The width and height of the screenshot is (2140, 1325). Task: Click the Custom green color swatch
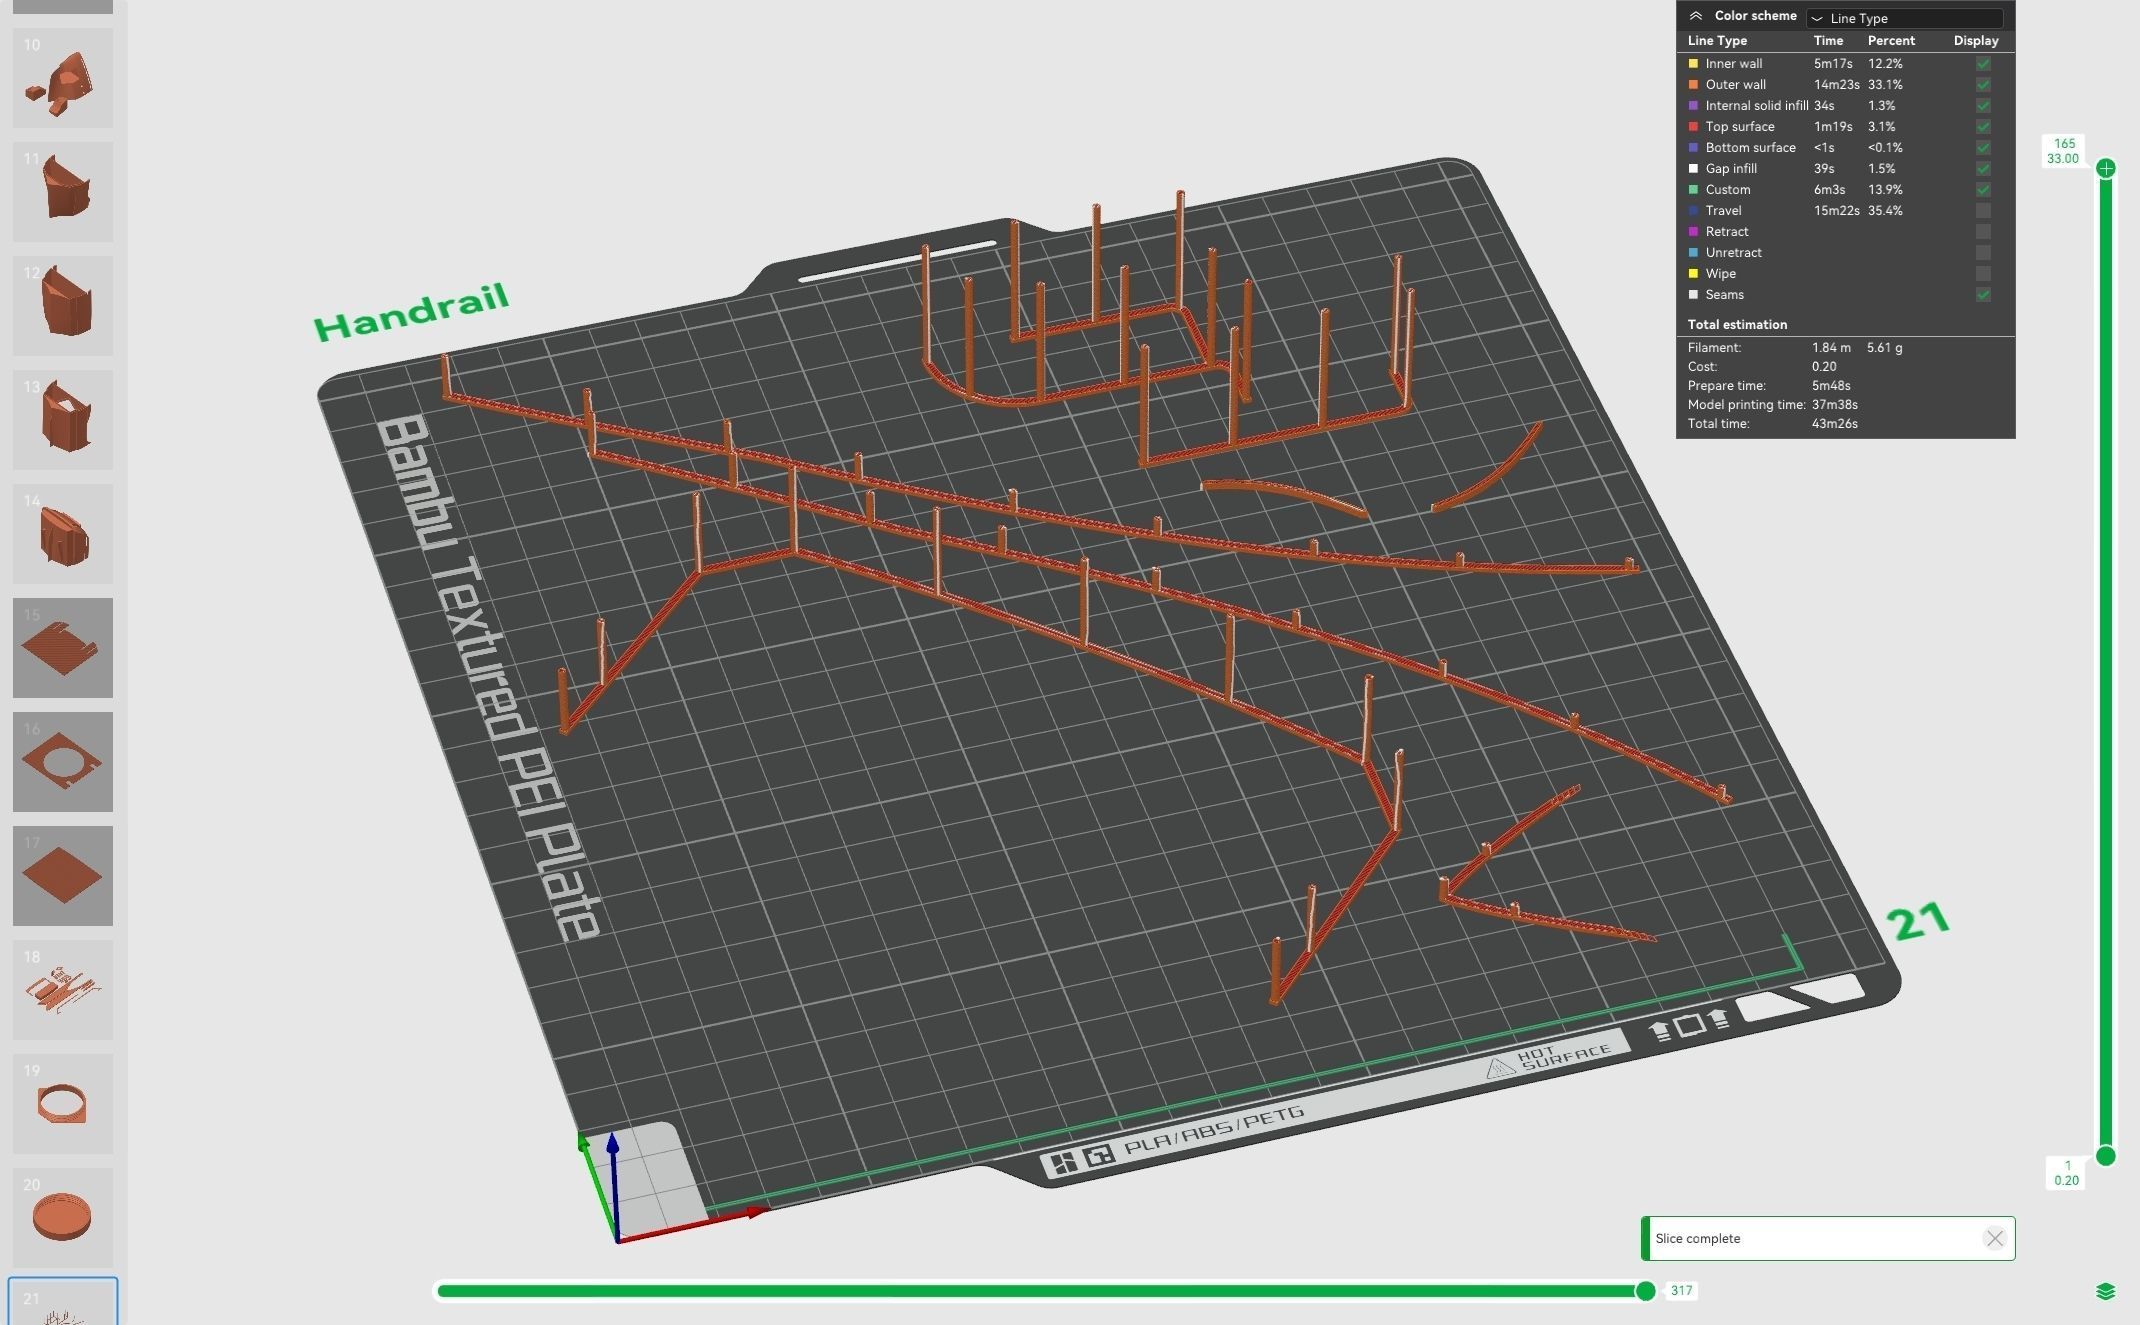click(x=1693, y=190)
